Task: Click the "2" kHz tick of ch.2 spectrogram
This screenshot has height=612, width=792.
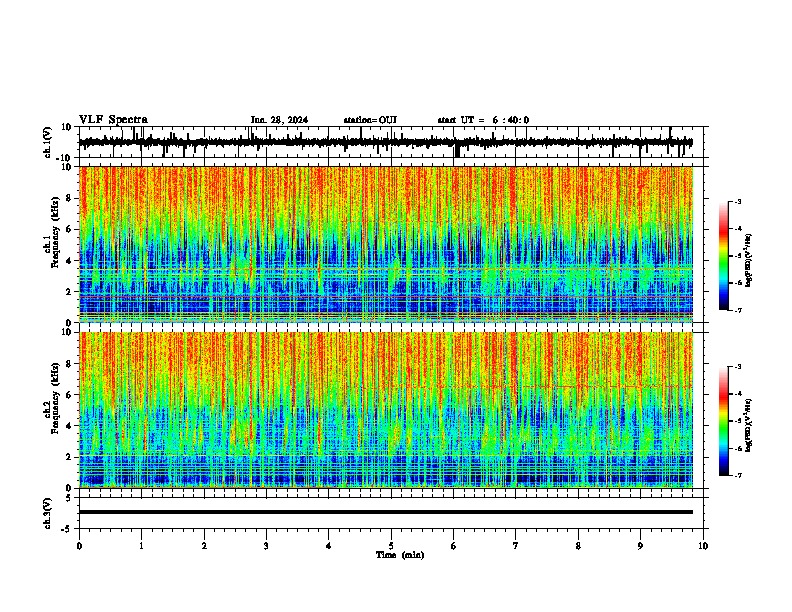Action: 70,457
